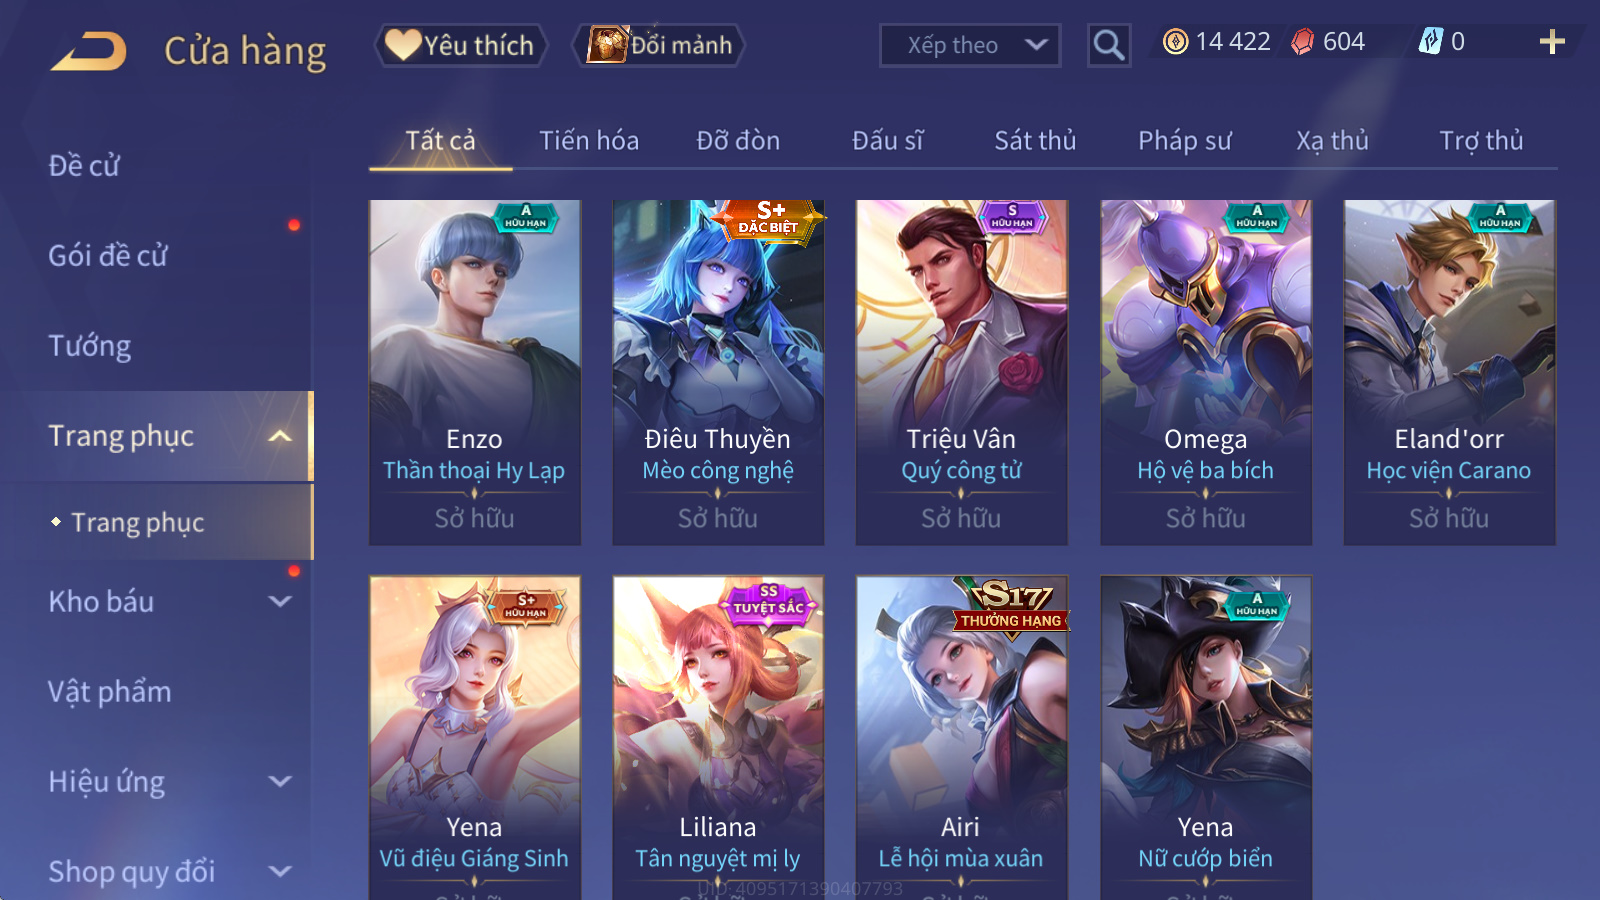Select the Điêu Thuyền Mèo công nghệ skin
This screenshot has width=1600, height=900.
tap(718, 372)
